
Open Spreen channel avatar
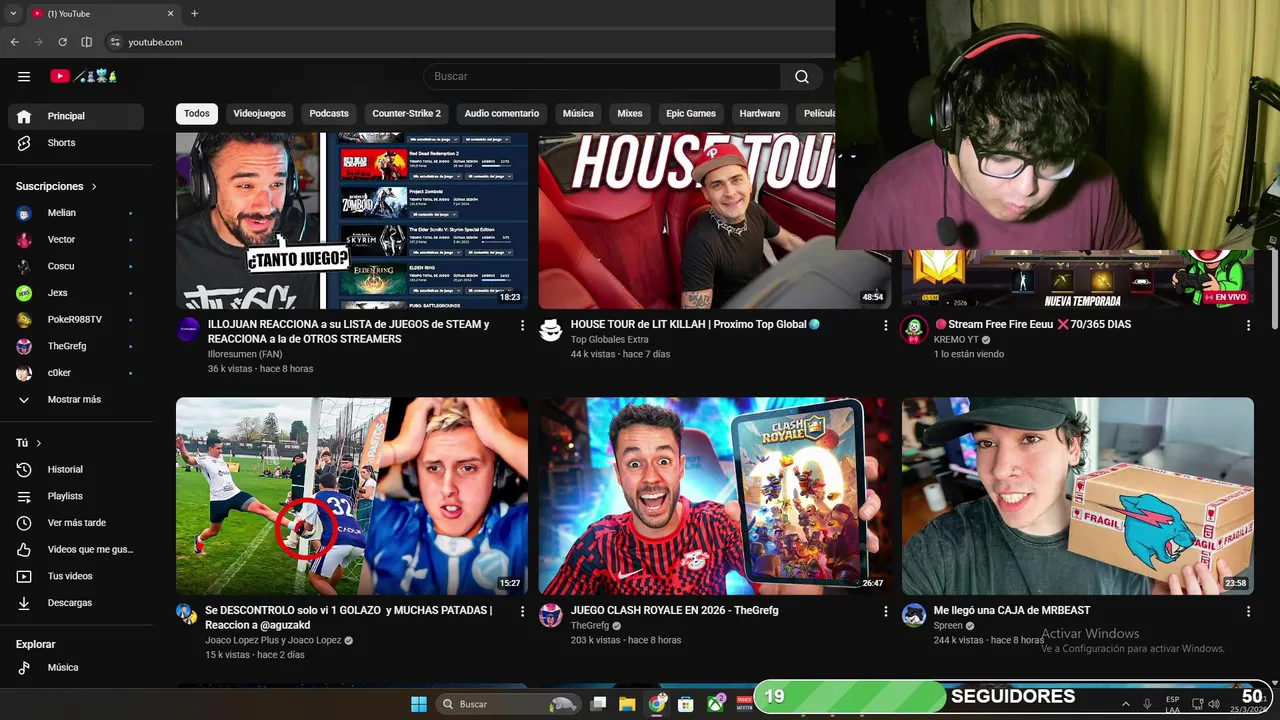(x=914, y=616)
